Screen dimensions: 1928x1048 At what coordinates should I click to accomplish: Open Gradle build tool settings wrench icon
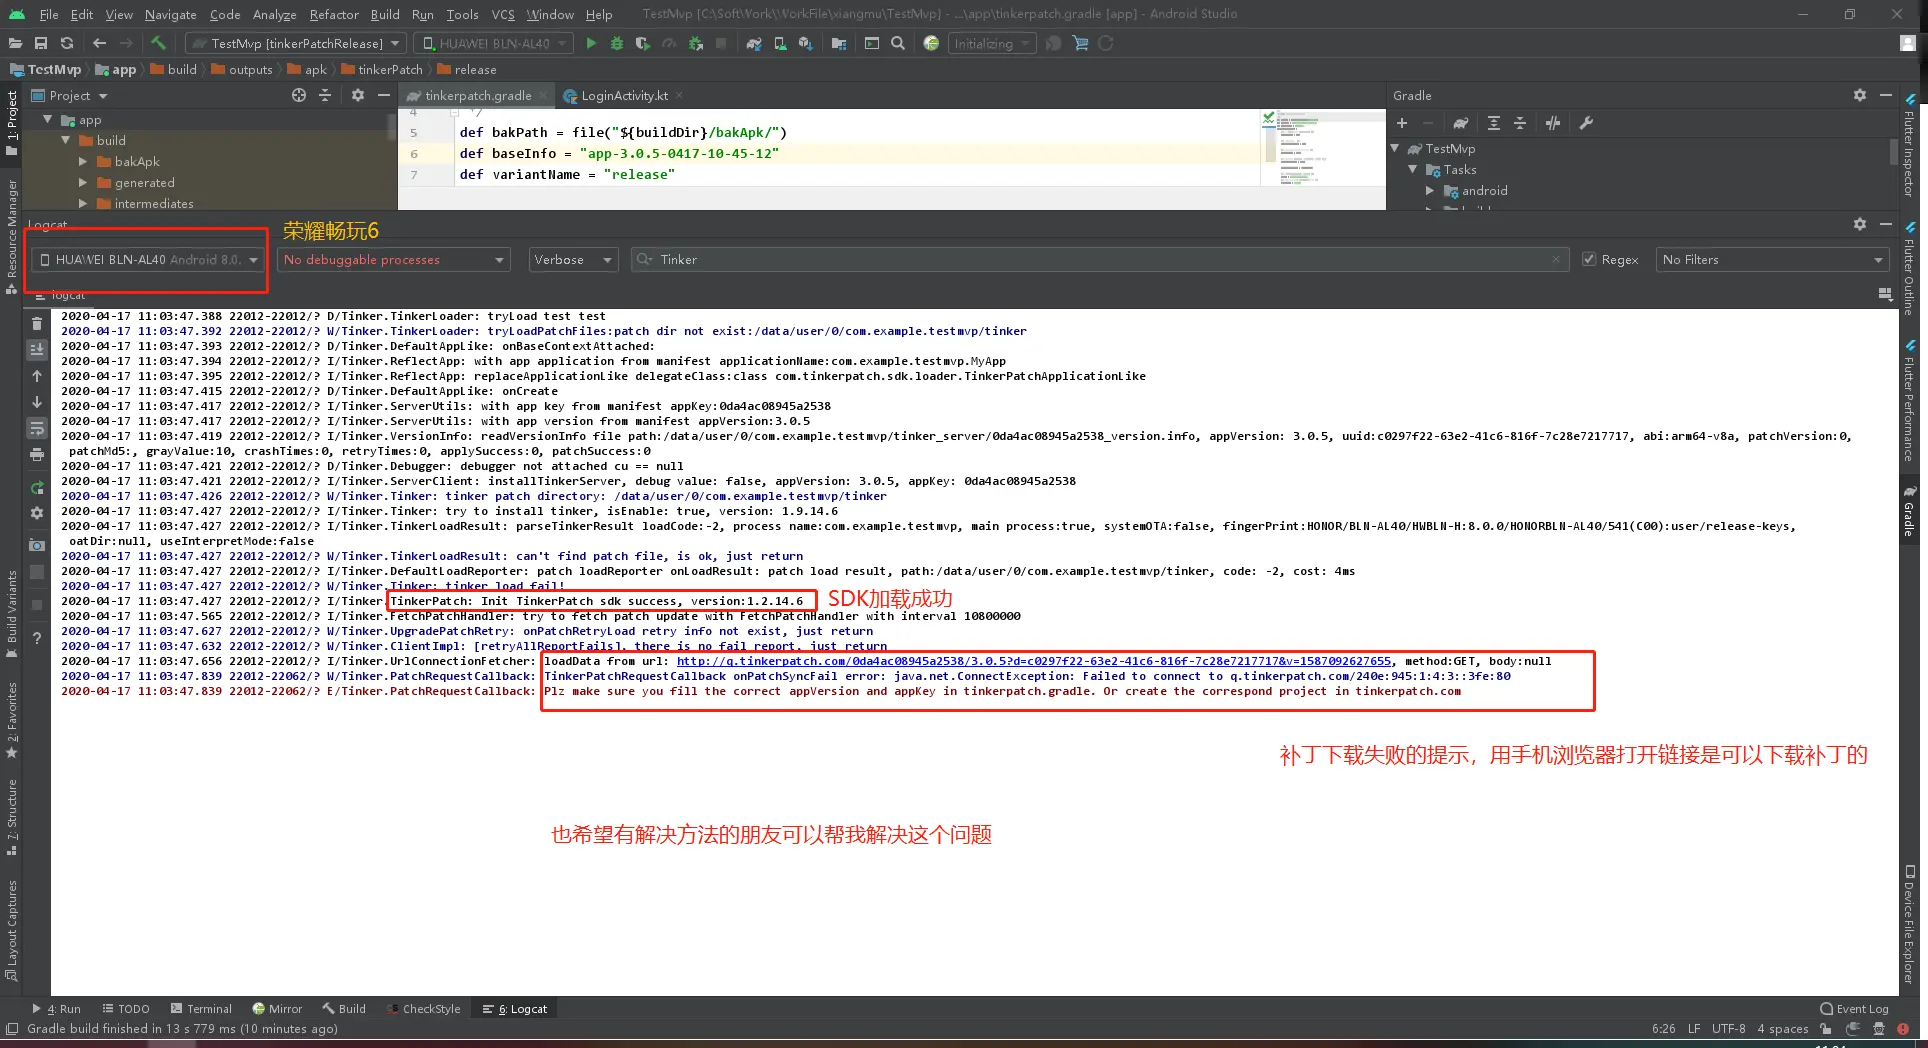[x=1586, y=123]
